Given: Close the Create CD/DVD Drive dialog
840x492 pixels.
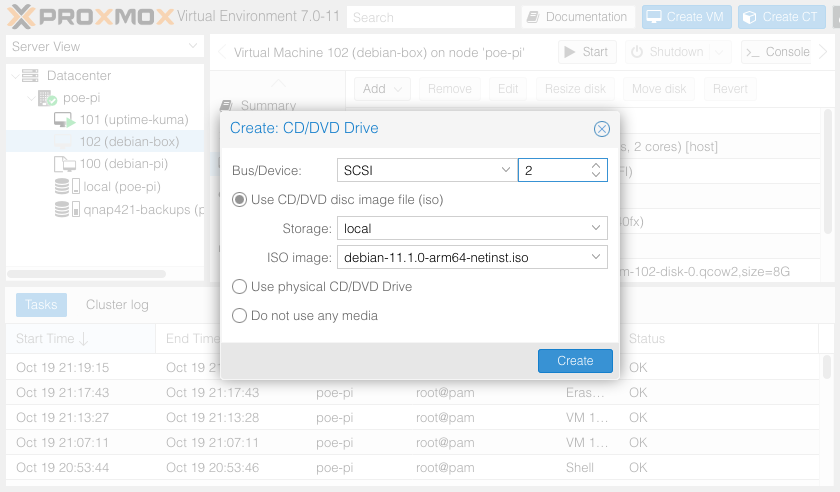Looking at the screenshot, I should 601,129.
